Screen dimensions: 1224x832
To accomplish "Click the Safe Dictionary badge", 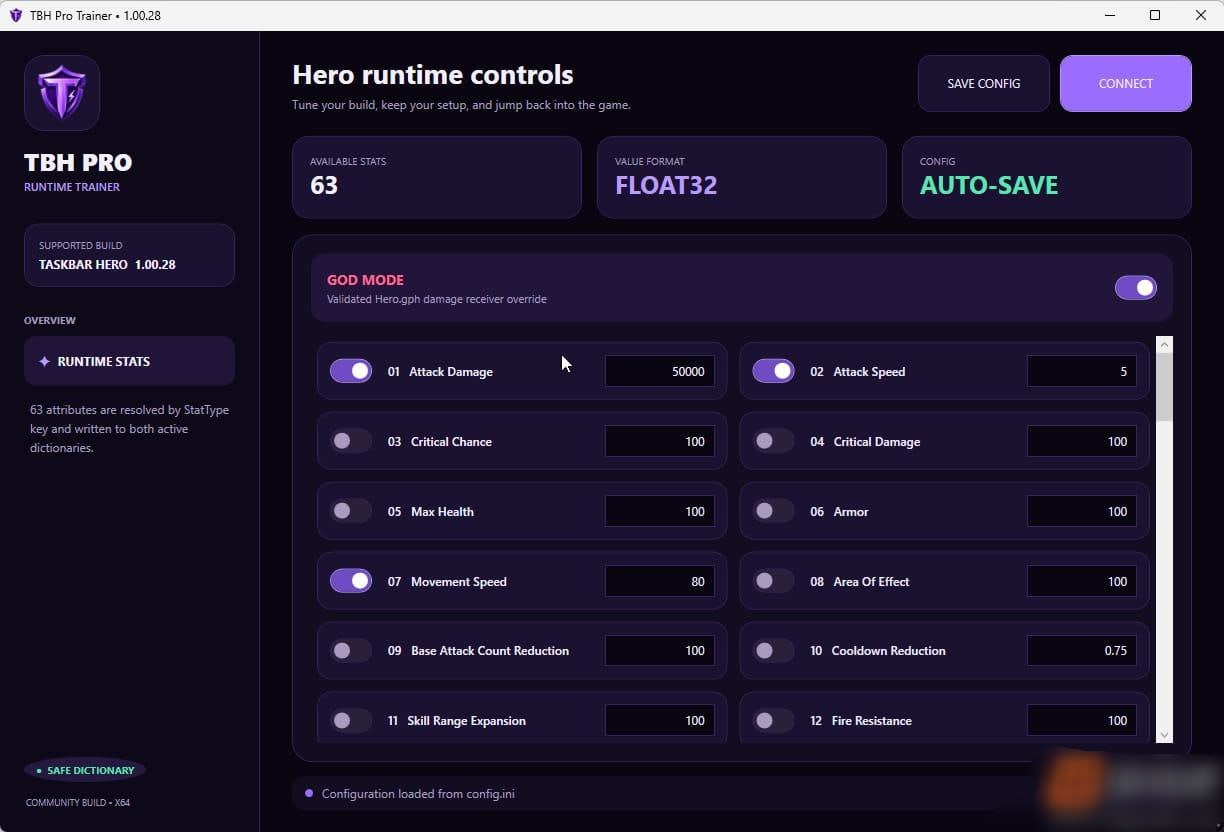I will point(85,770).
